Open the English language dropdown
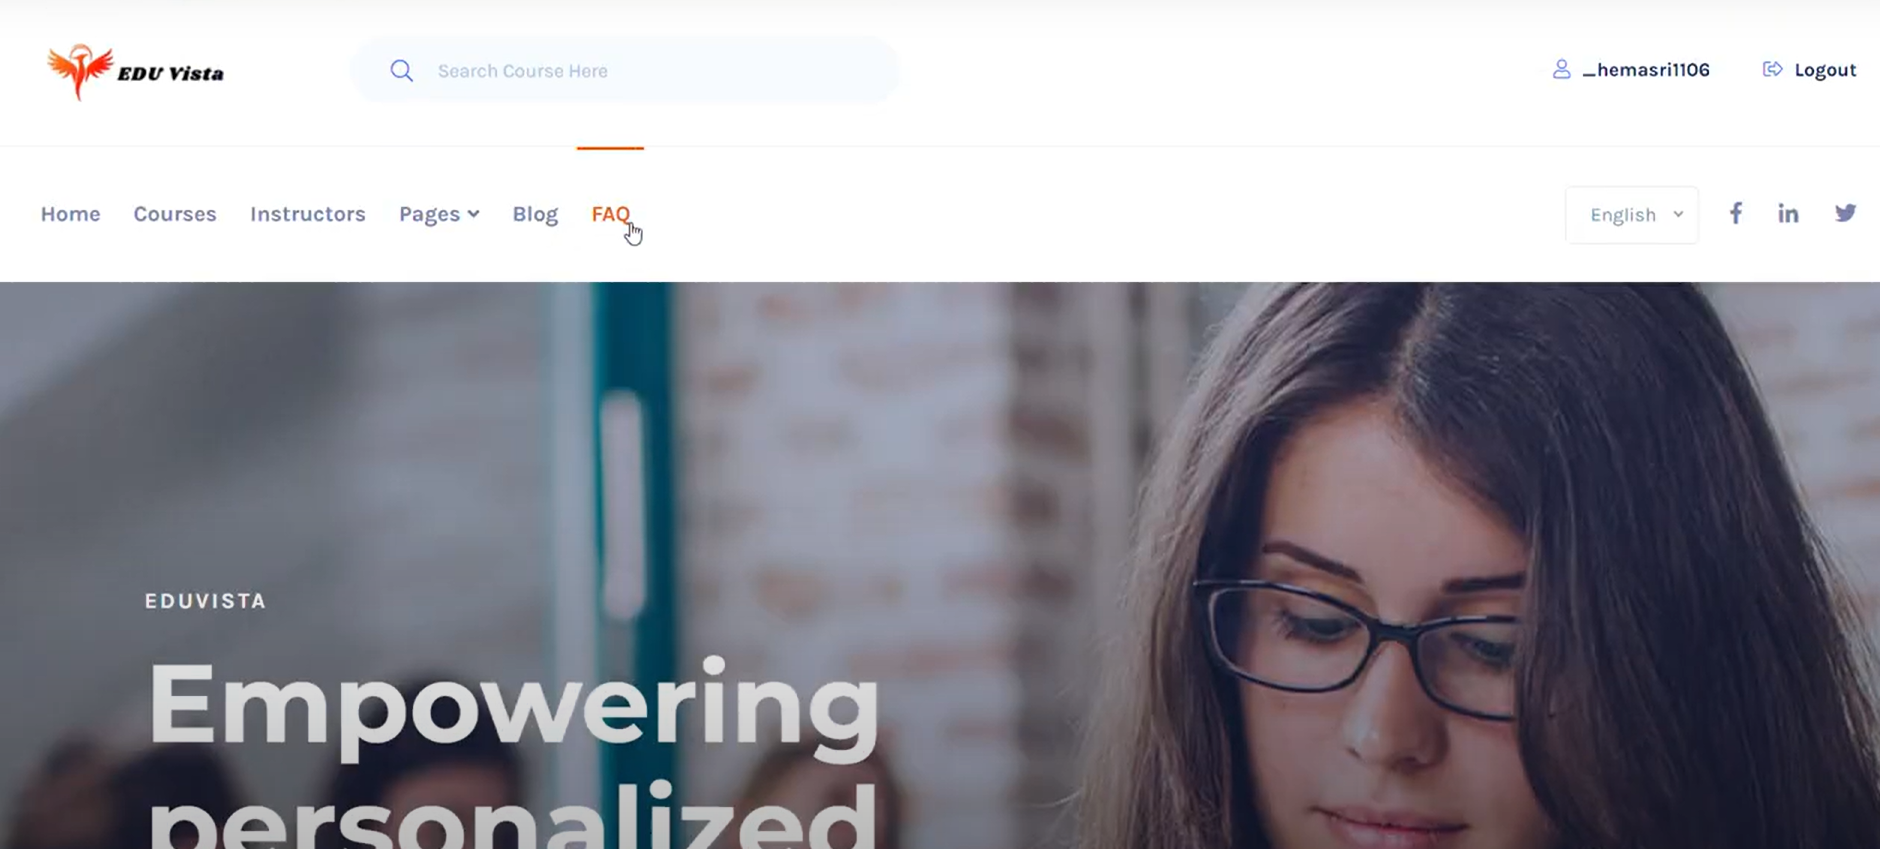 coord(1631,214)
